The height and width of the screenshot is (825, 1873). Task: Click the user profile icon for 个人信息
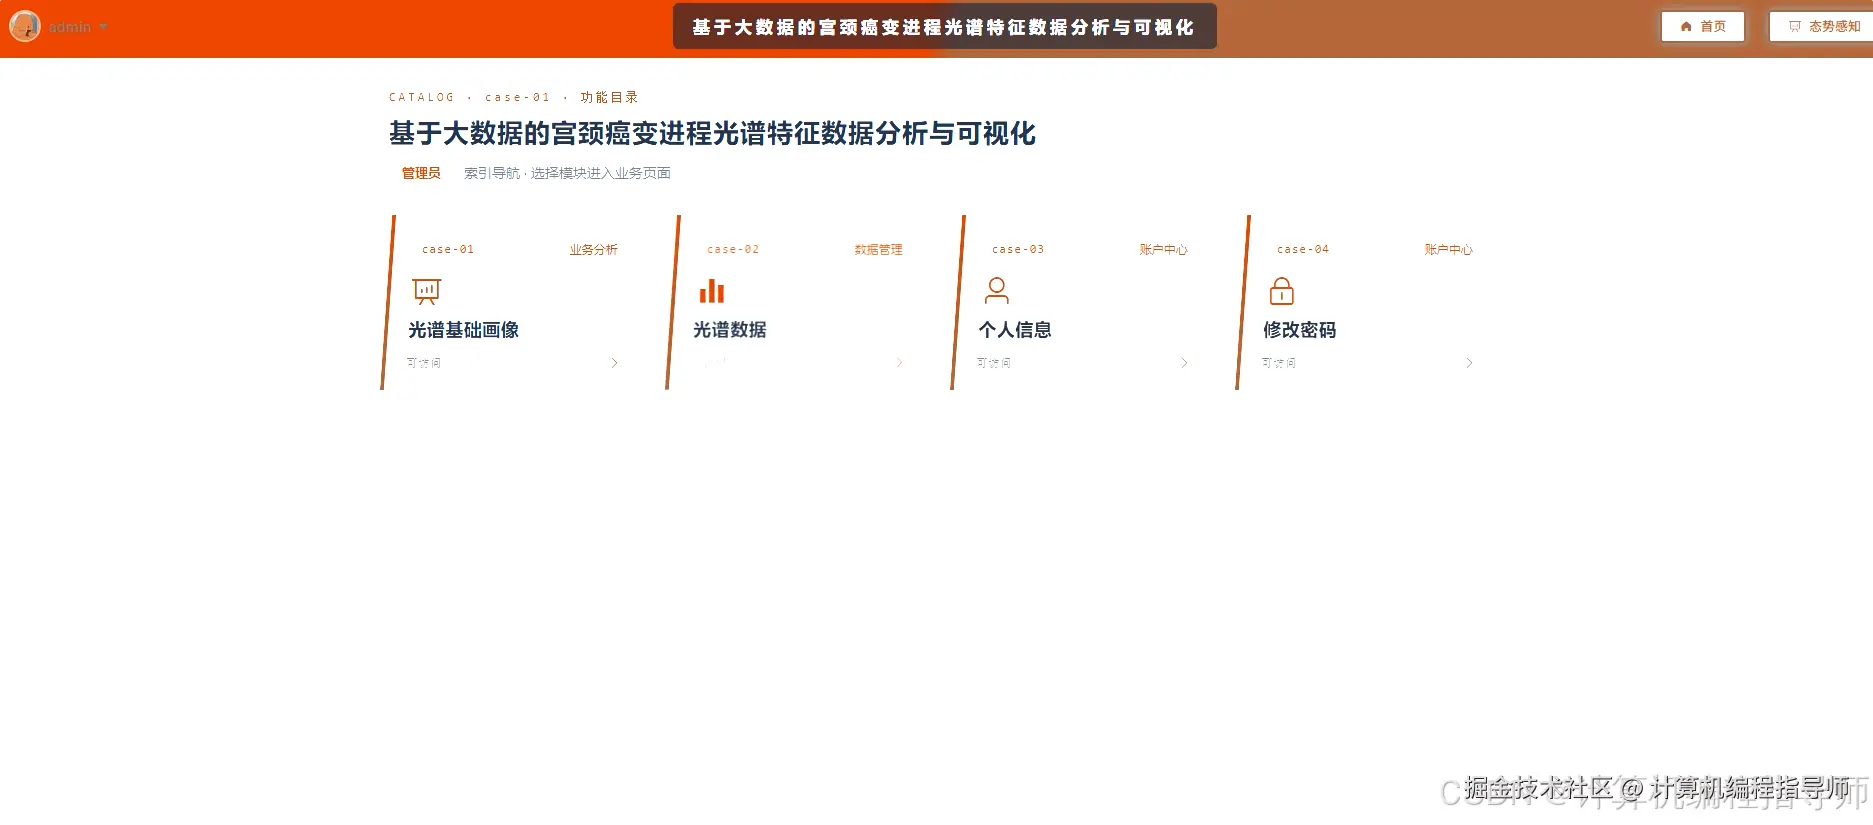pos(997,291)
